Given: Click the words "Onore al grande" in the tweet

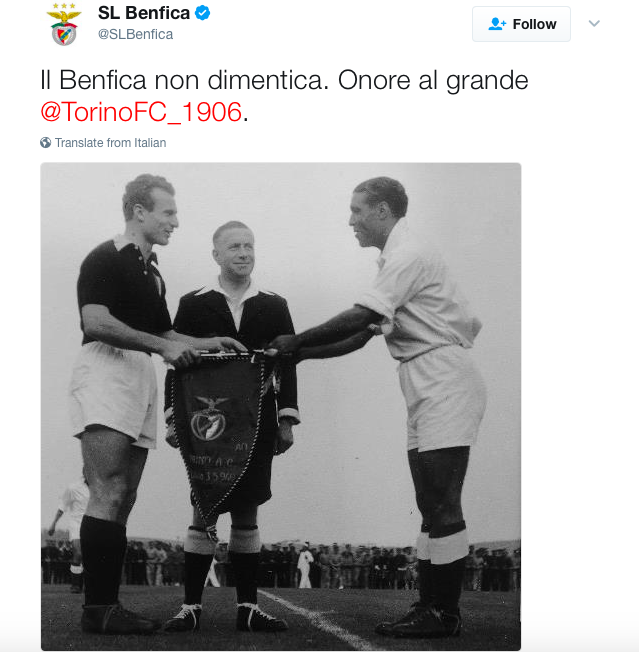Looking at the screenshot, I should pyautogui.click(x=433, y=80).
